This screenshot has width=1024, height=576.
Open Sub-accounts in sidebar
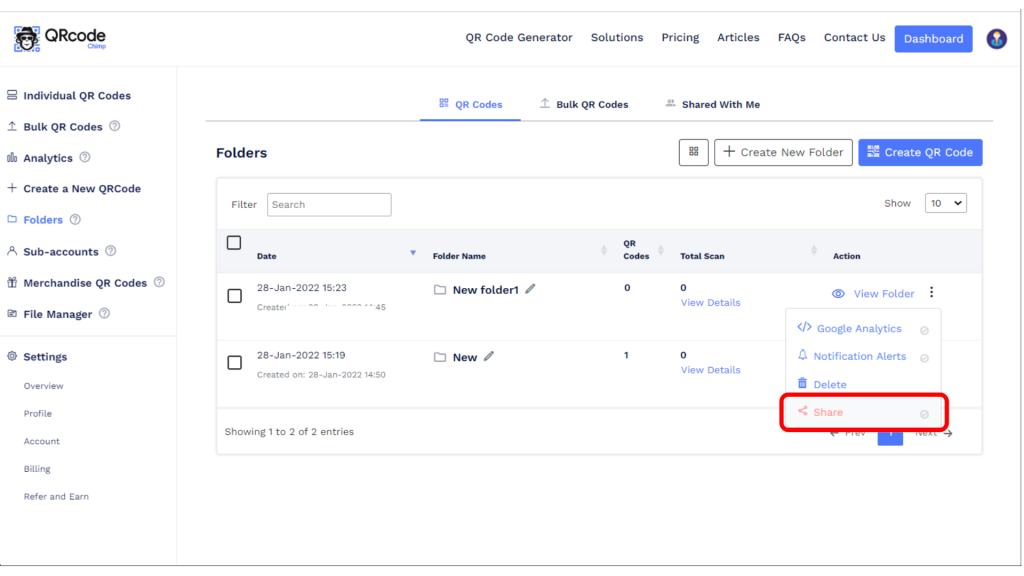point(61,251)
